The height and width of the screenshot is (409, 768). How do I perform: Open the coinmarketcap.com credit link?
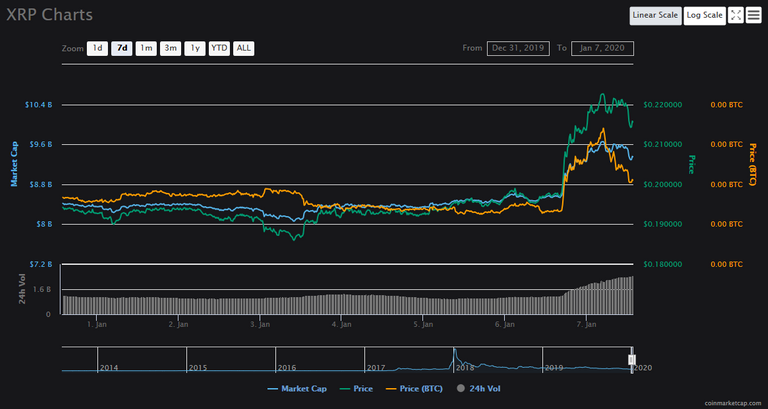725,402
